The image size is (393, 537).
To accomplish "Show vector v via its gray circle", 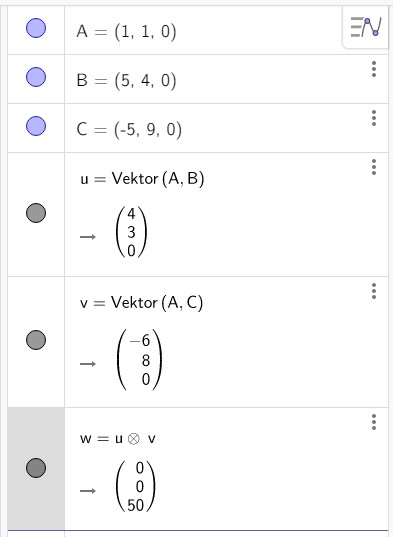I will pyautogui.click(x=36, y=340).
